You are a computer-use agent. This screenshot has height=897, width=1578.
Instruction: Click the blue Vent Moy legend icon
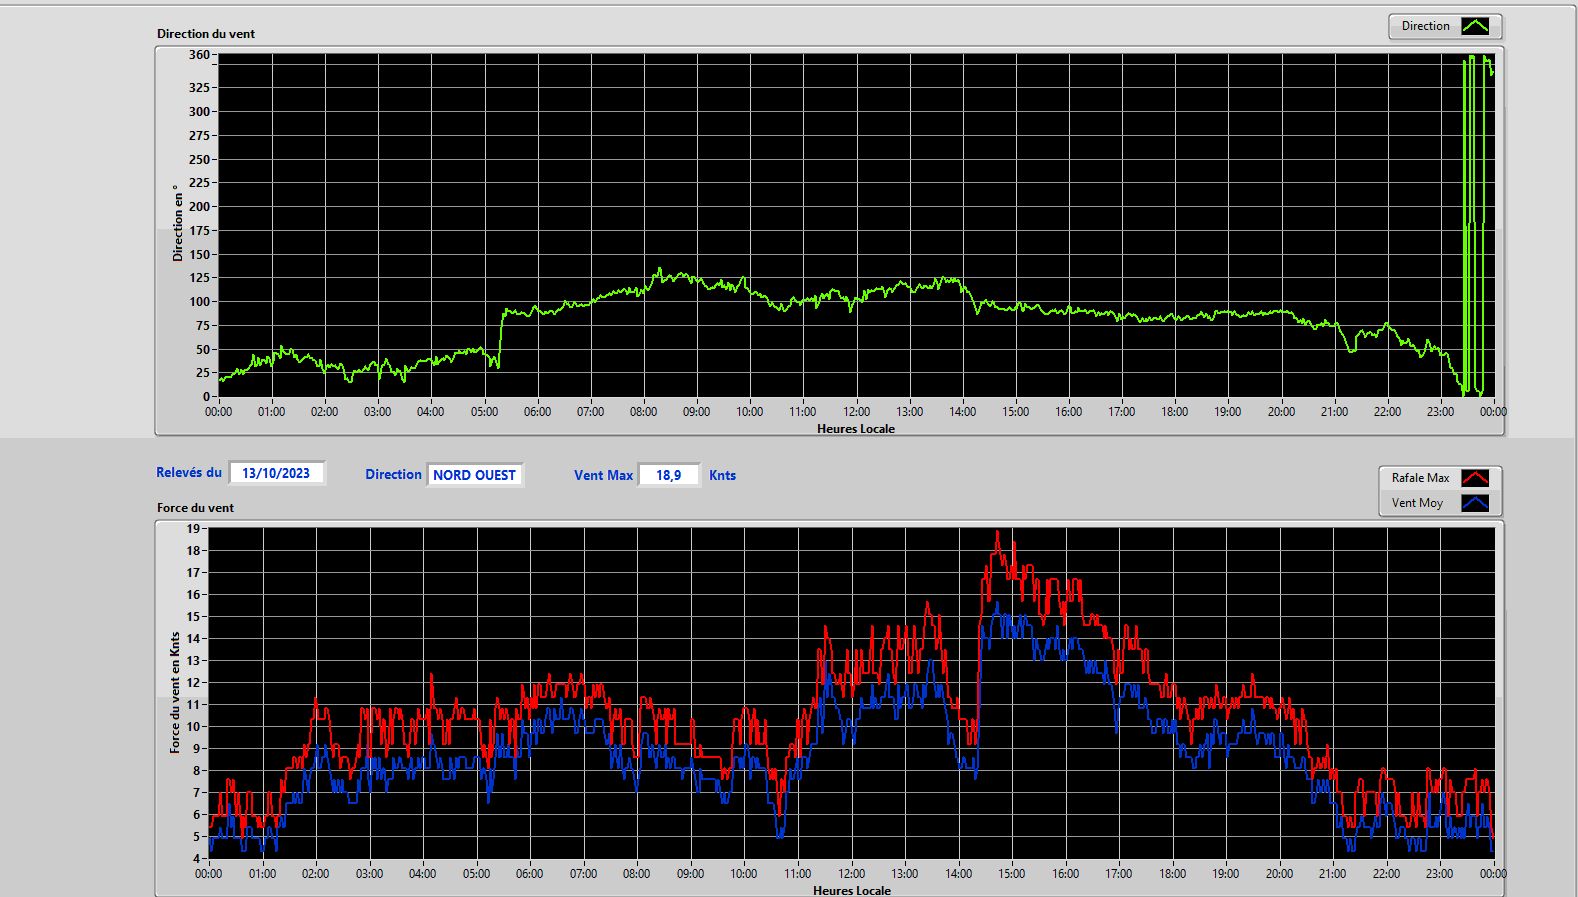click(x=1475, y=503)
